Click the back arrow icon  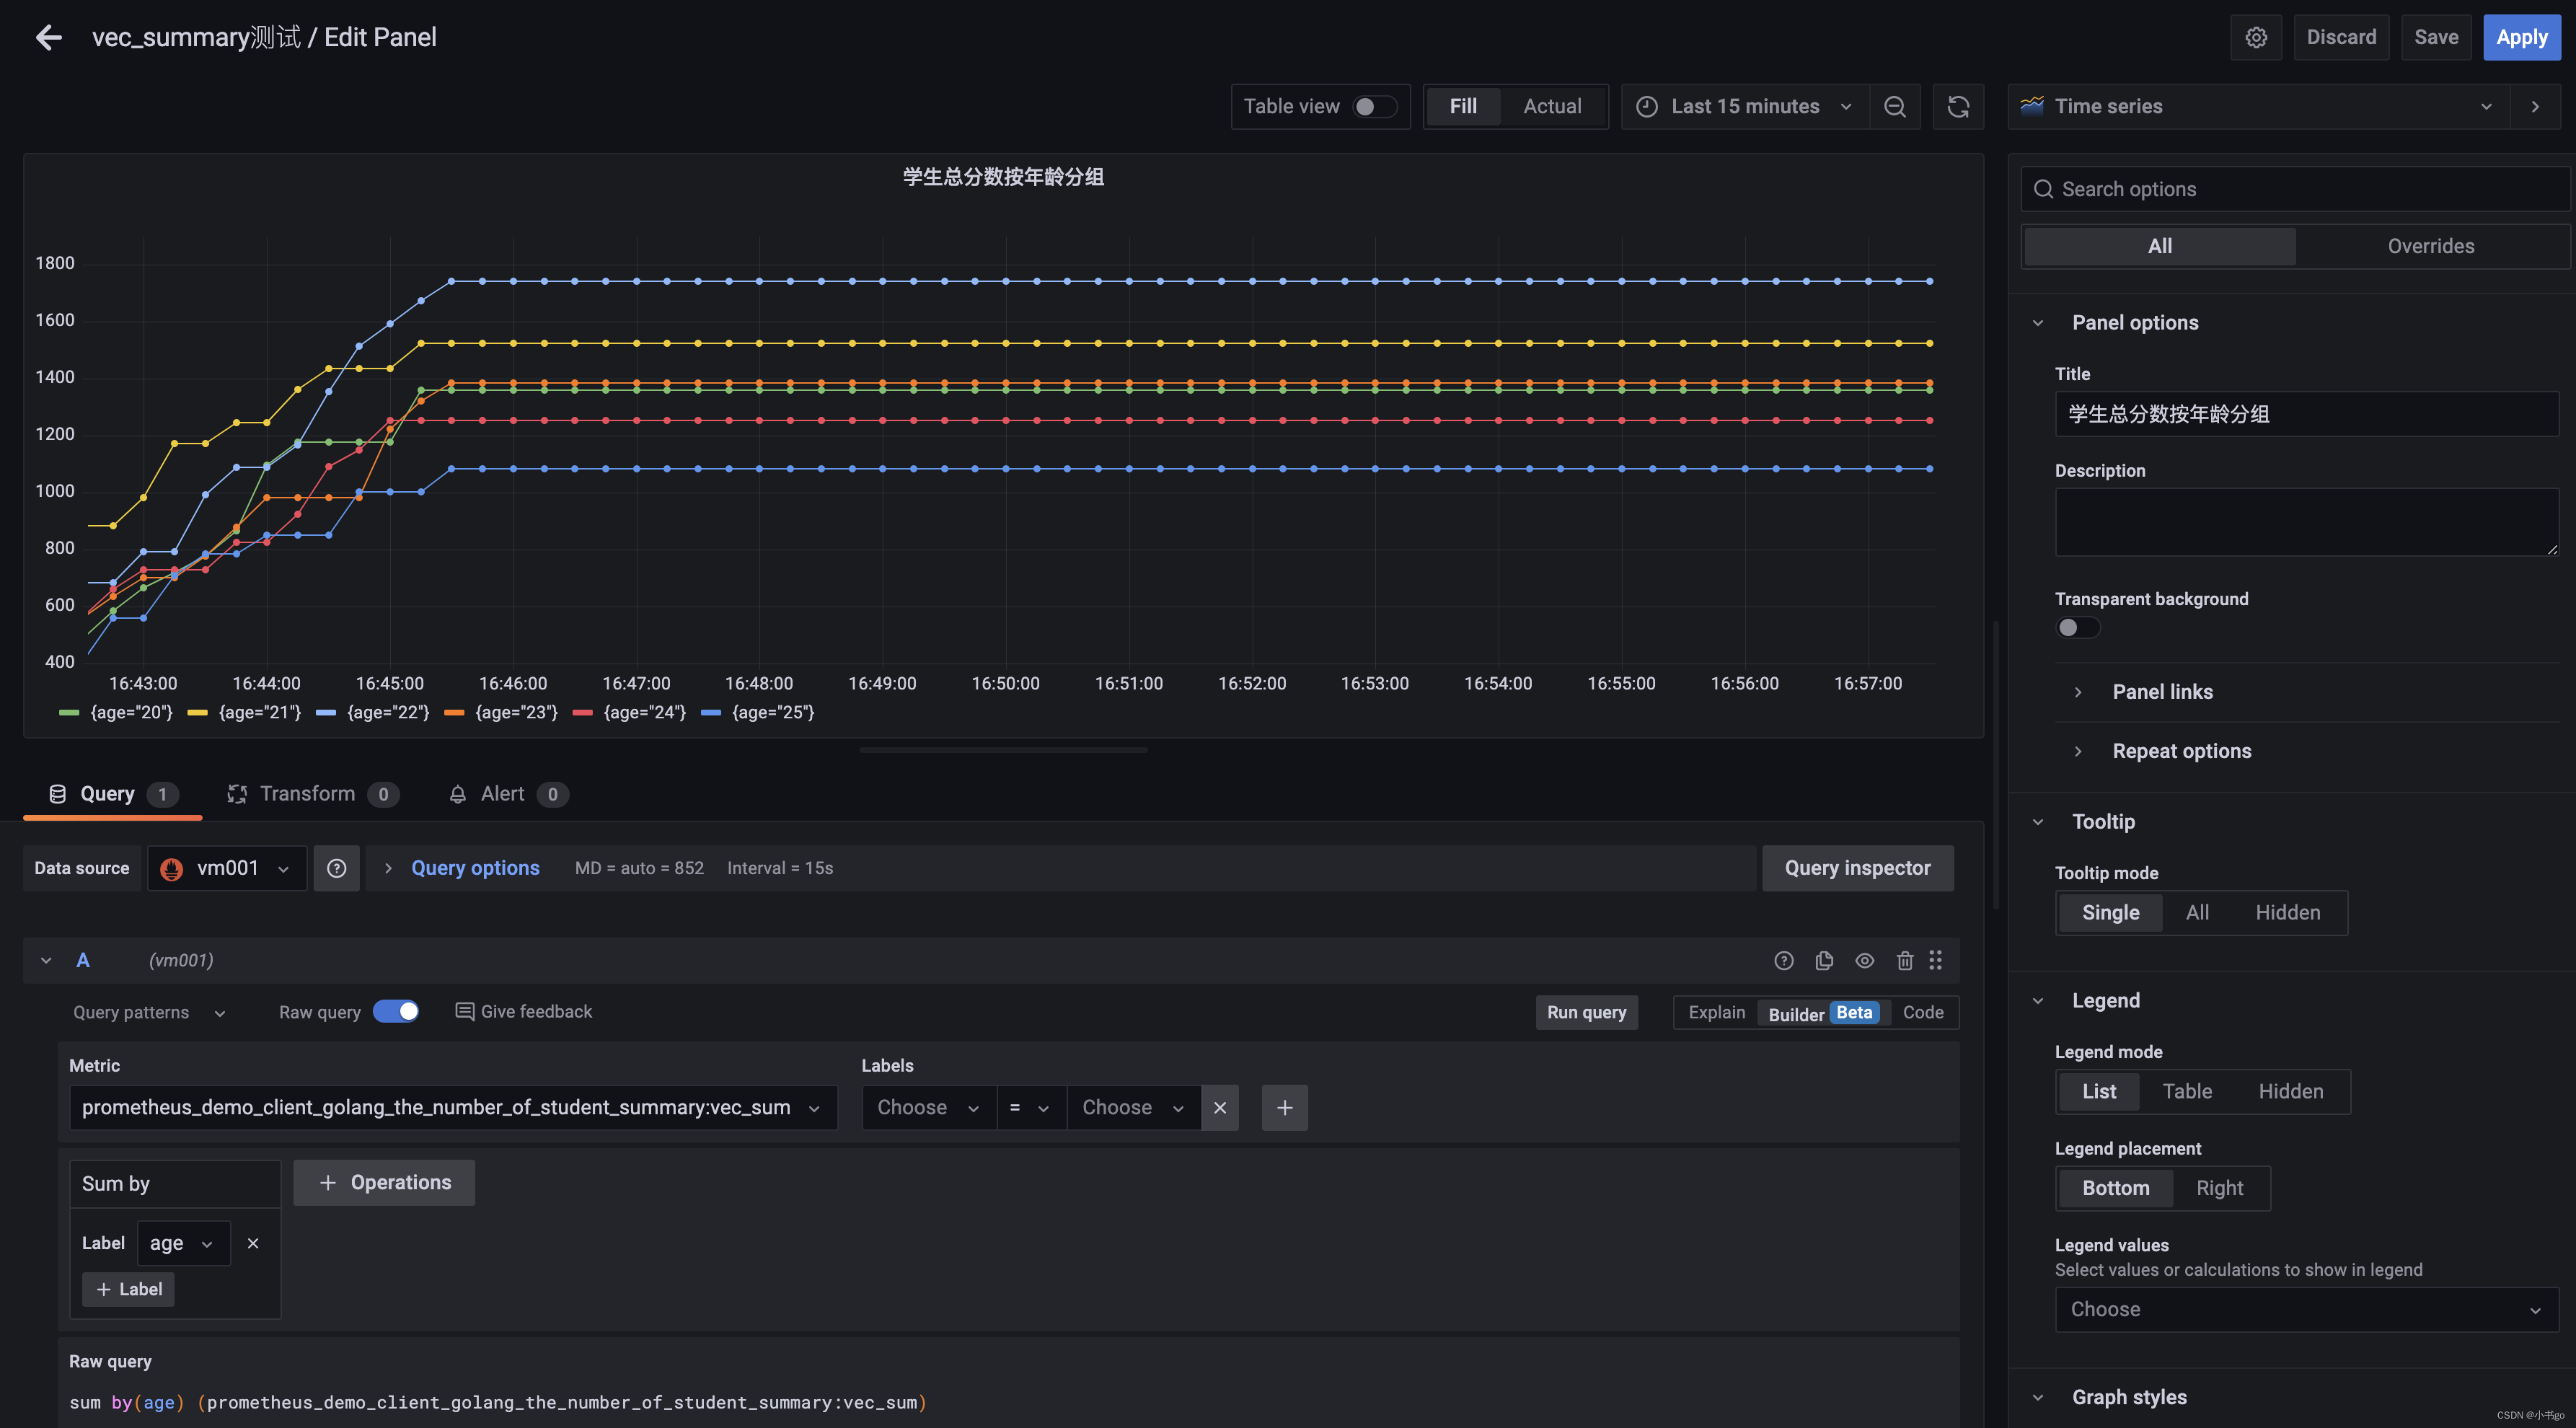pos(48,38)
